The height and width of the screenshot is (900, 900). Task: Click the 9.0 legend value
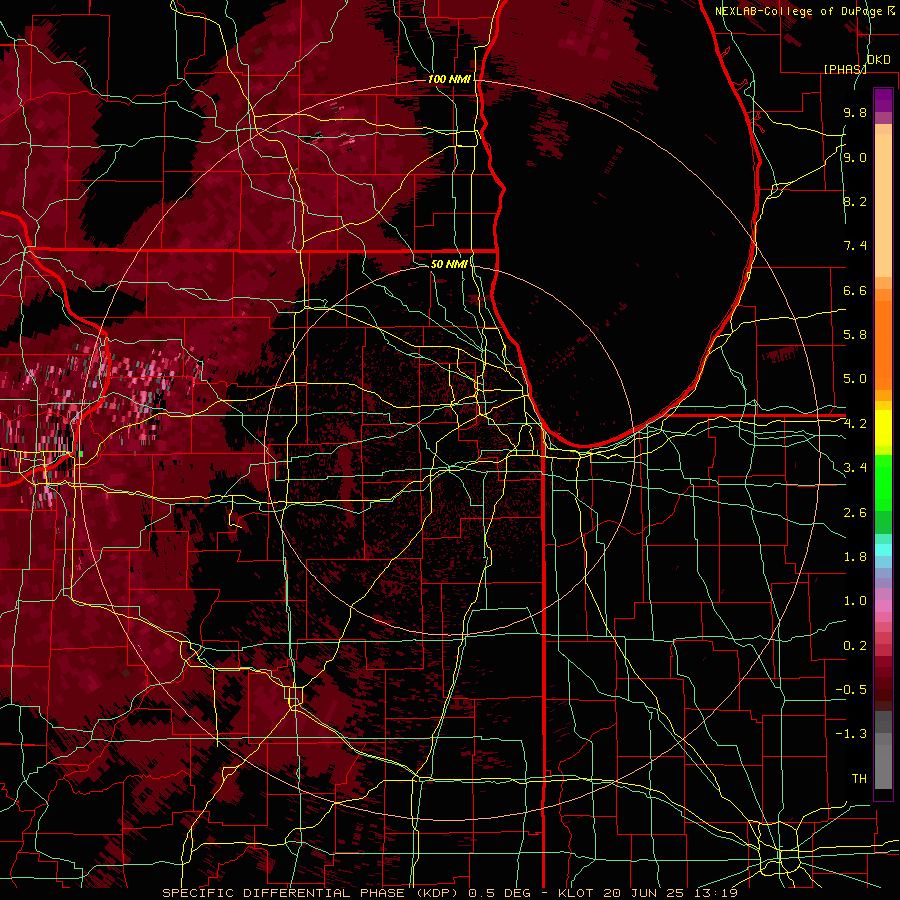coord(855,157)
